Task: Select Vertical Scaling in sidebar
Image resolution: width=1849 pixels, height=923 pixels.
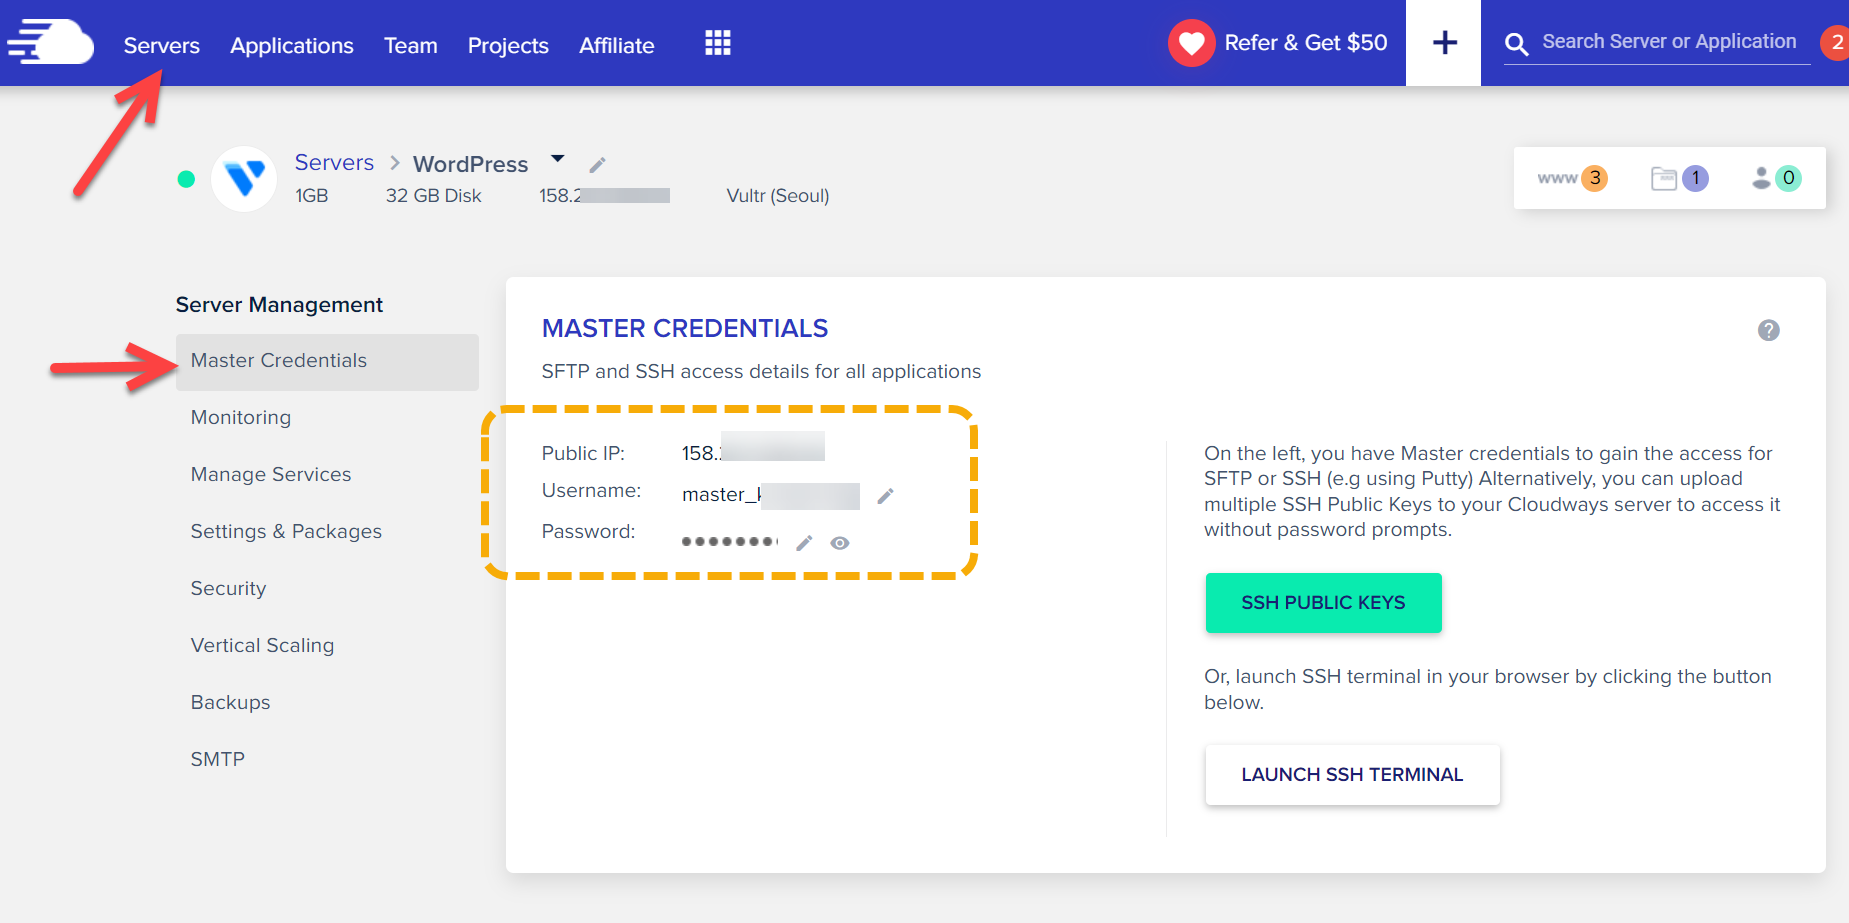Action: pyautogui.click(x=262, y=645)
